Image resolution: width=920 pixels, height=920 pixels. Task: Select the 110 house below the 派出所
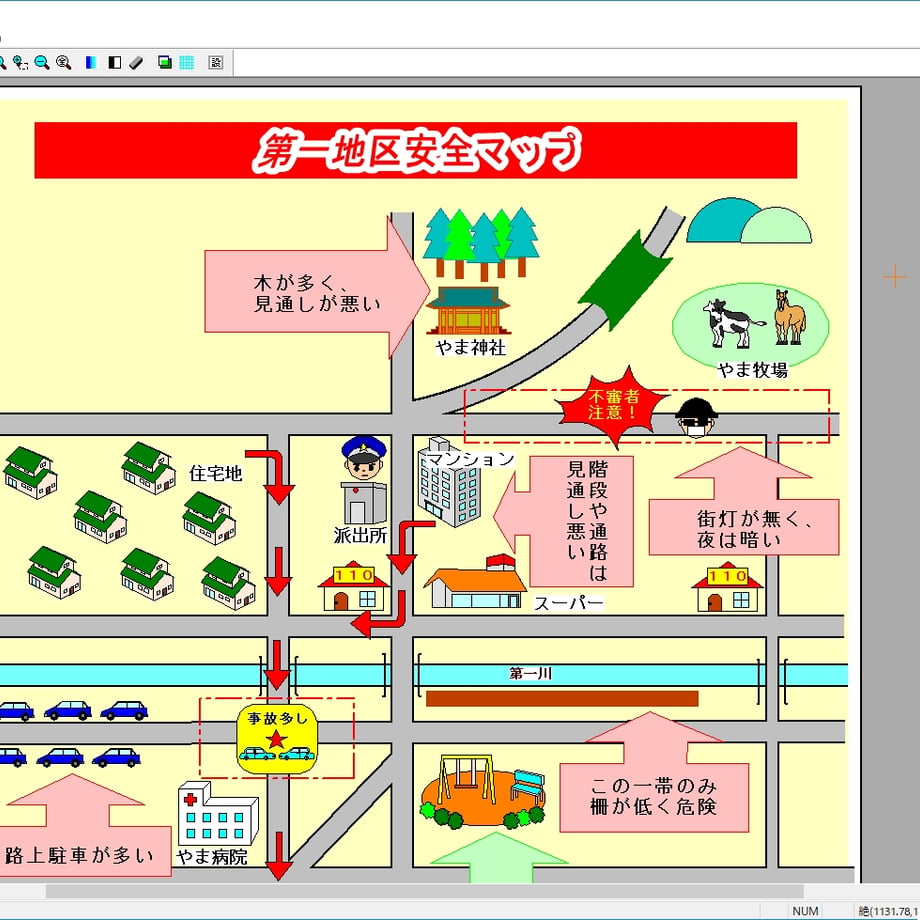(354, 589)
